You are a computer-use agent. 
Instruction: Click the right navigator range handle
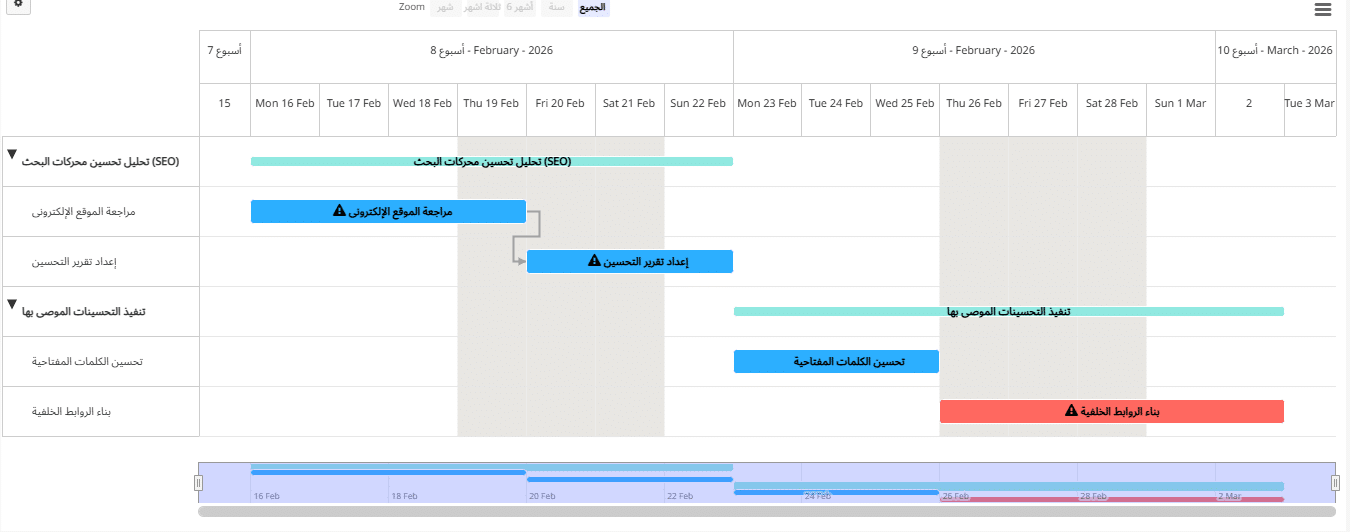tap(1335, 483)
